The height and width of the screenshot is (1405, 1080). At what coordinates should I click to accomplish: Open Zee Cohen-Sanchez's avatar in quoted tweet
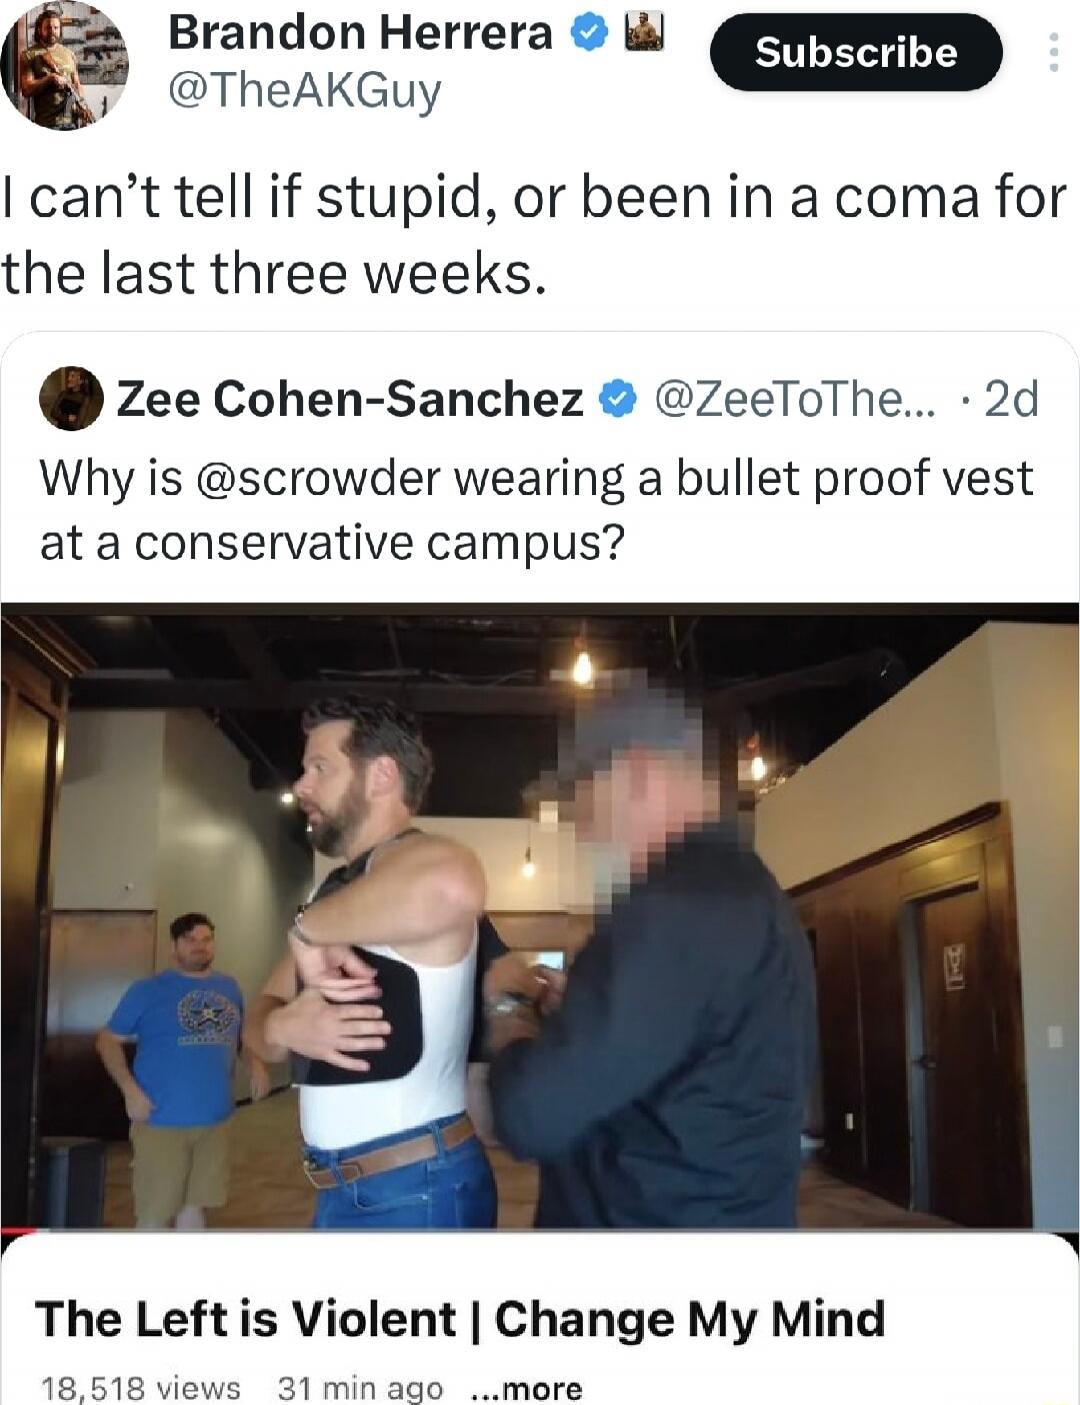[71, 399]
